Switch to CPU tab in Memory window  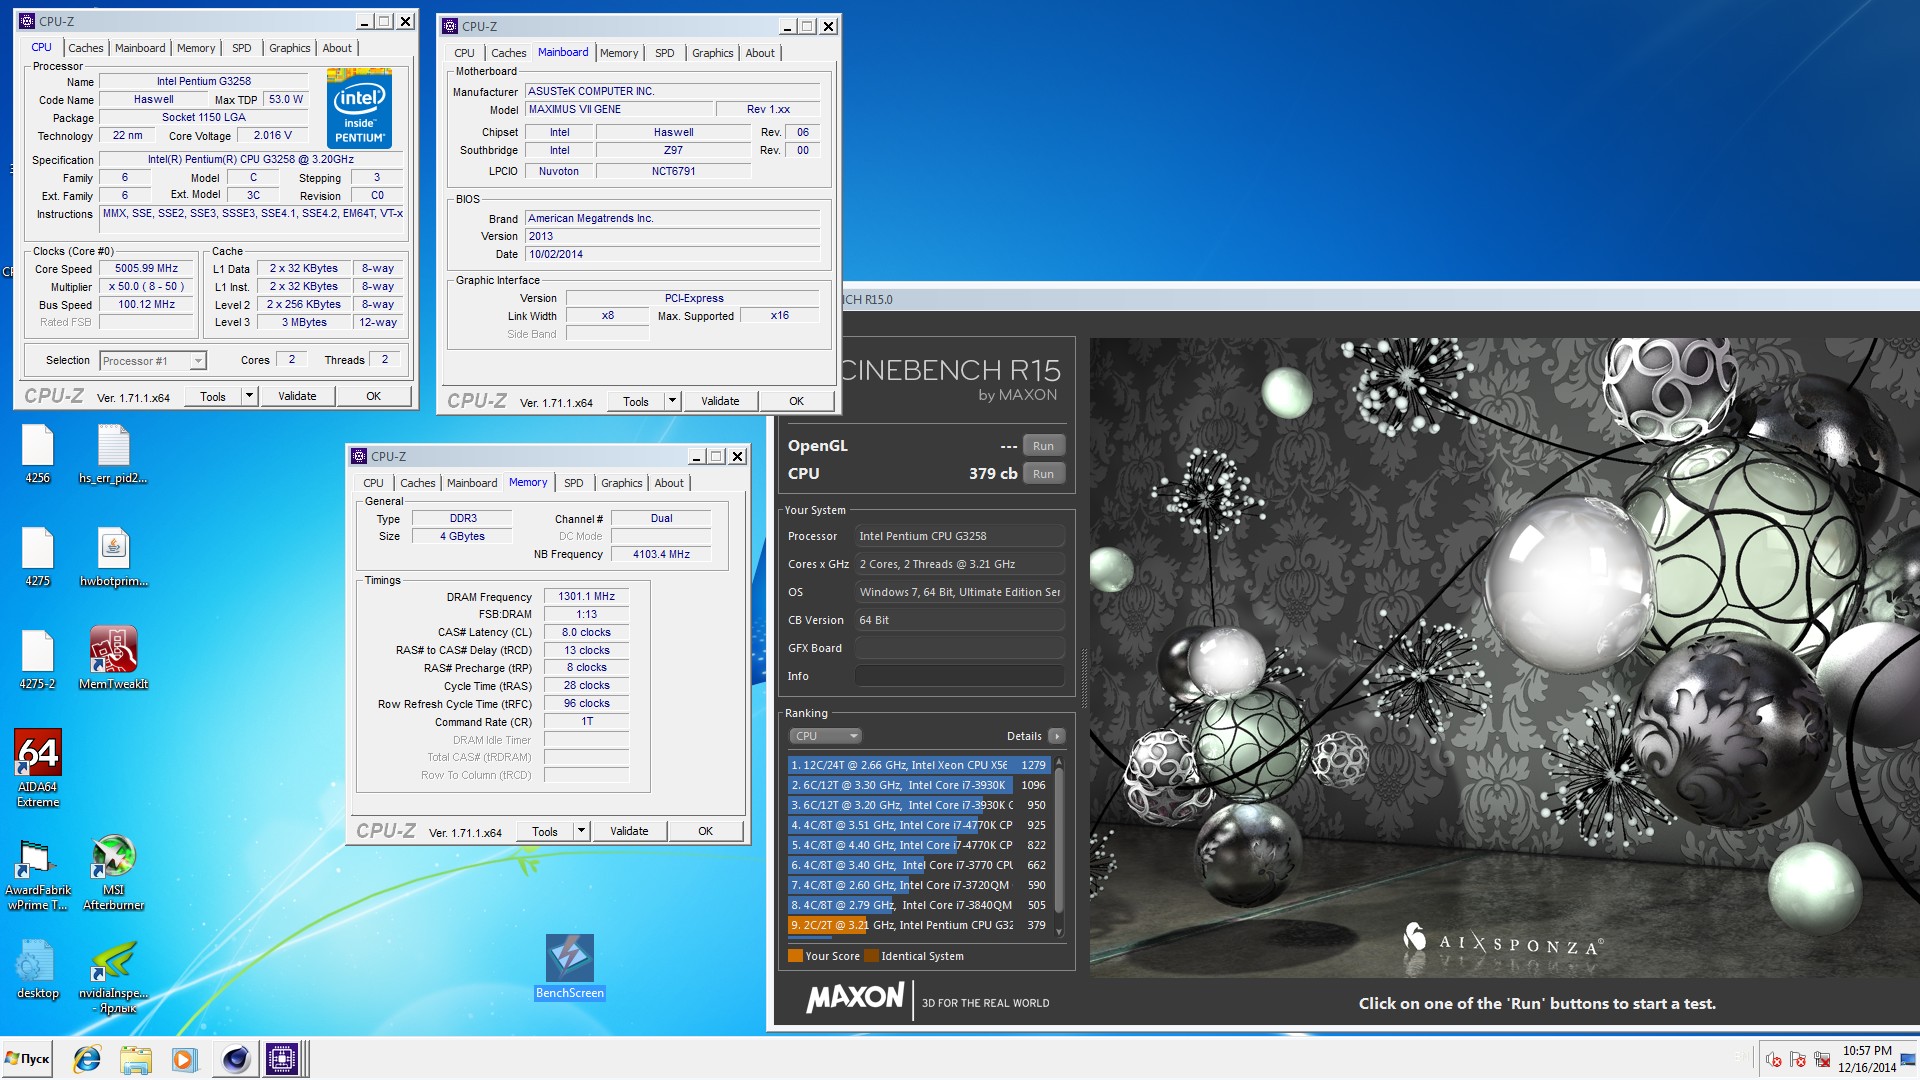373,483
